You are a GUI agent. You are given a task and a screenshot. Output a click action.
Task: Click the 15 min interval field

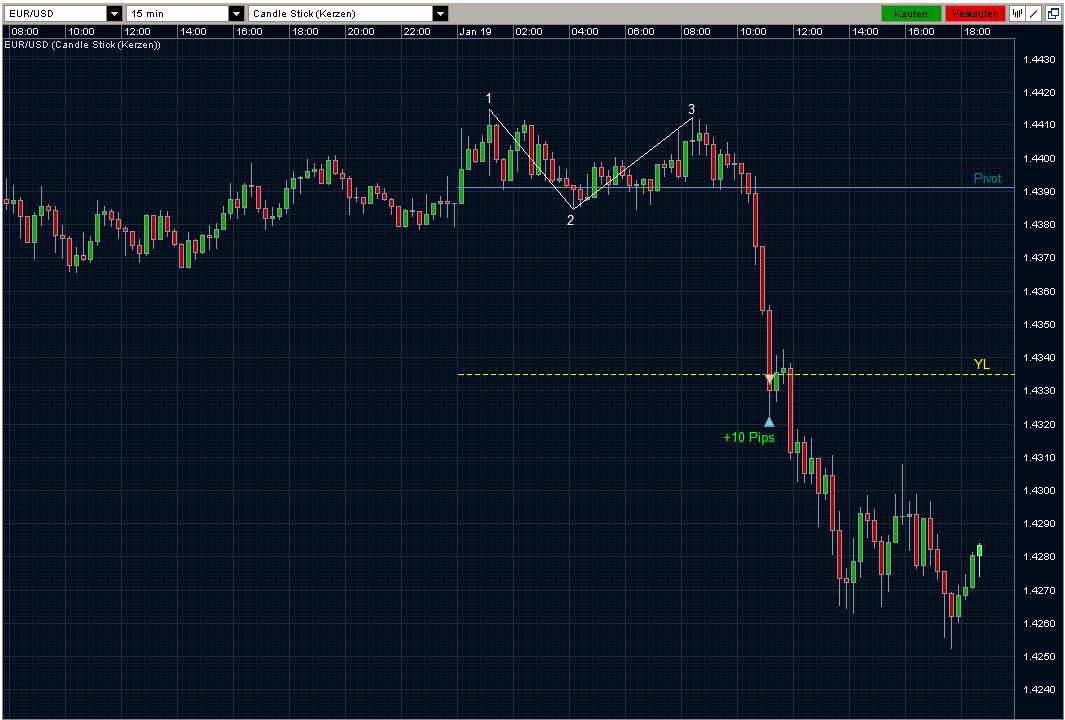click(x=177, y=14)
